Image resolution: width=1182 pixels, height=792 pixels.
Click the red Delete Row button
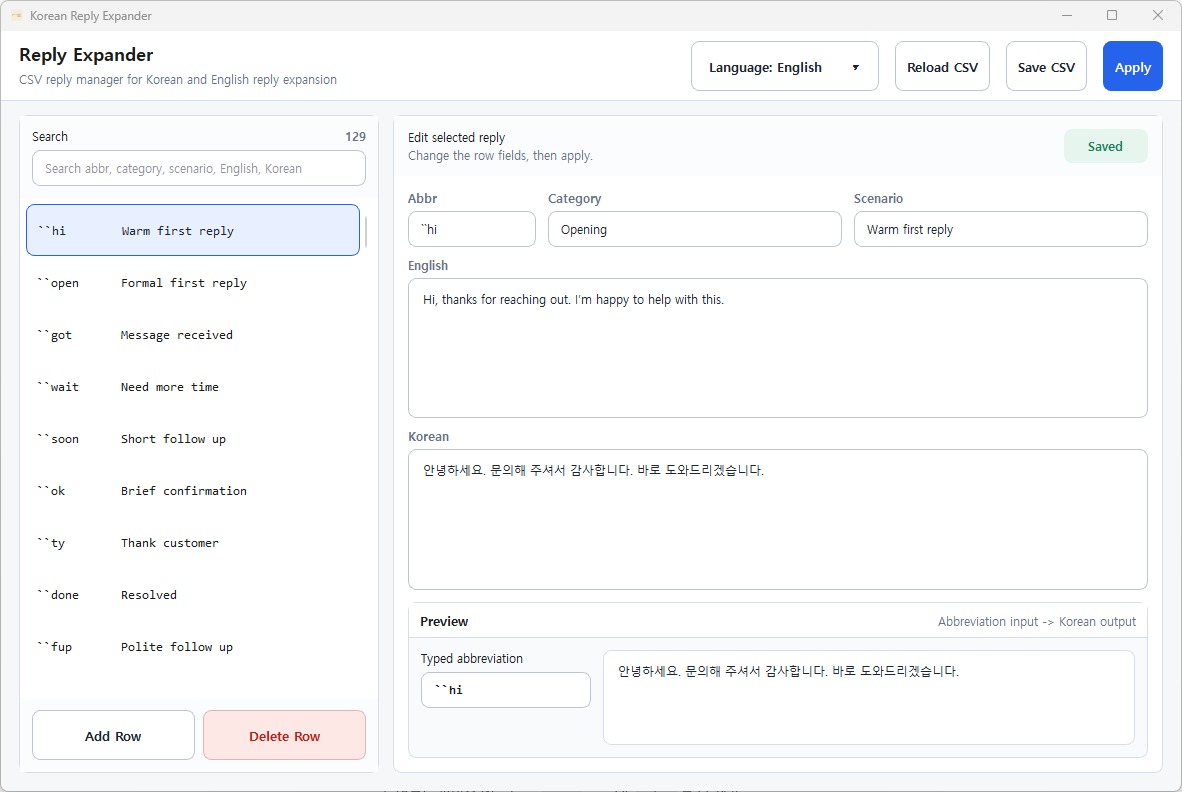coord(284,735)
